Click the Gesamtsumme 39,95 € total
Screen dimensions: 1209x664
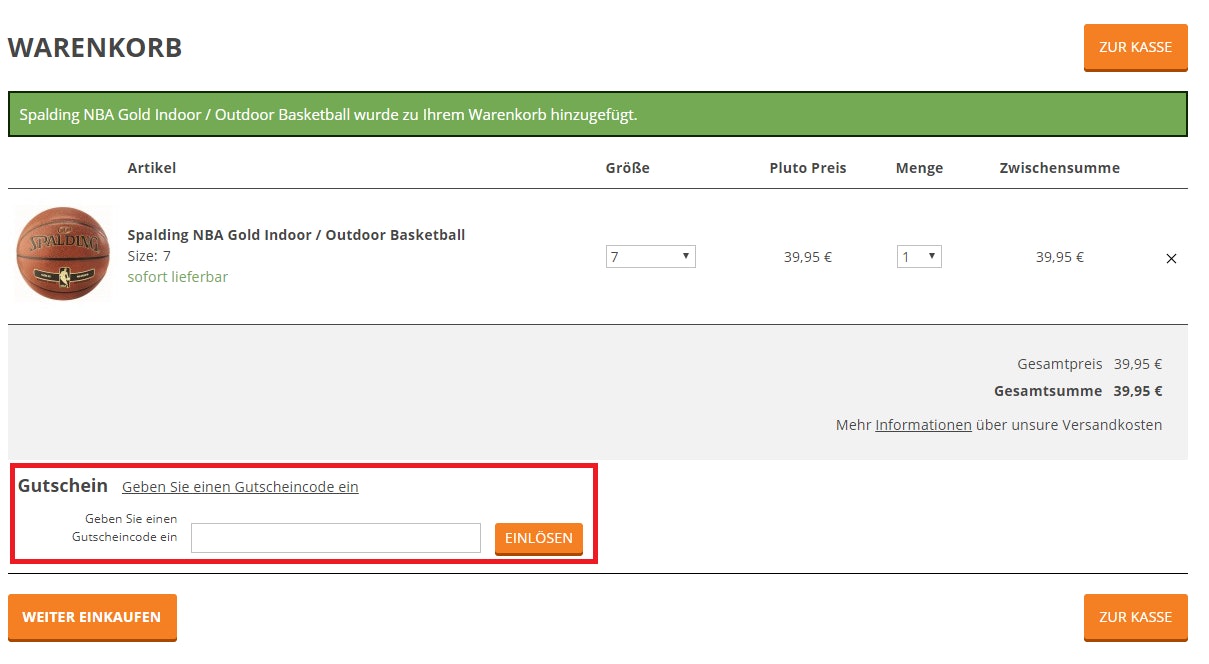(x=1078, y=391)
